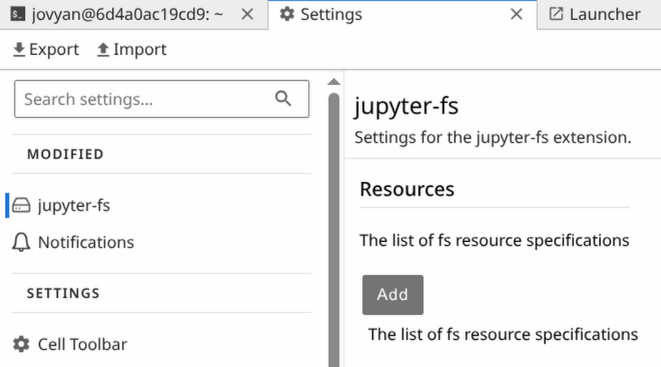Image resolution: width=661 pixels, height=367 pixels.
Task: Click the settings list scrollbar thumb
Action: point(334,230)
